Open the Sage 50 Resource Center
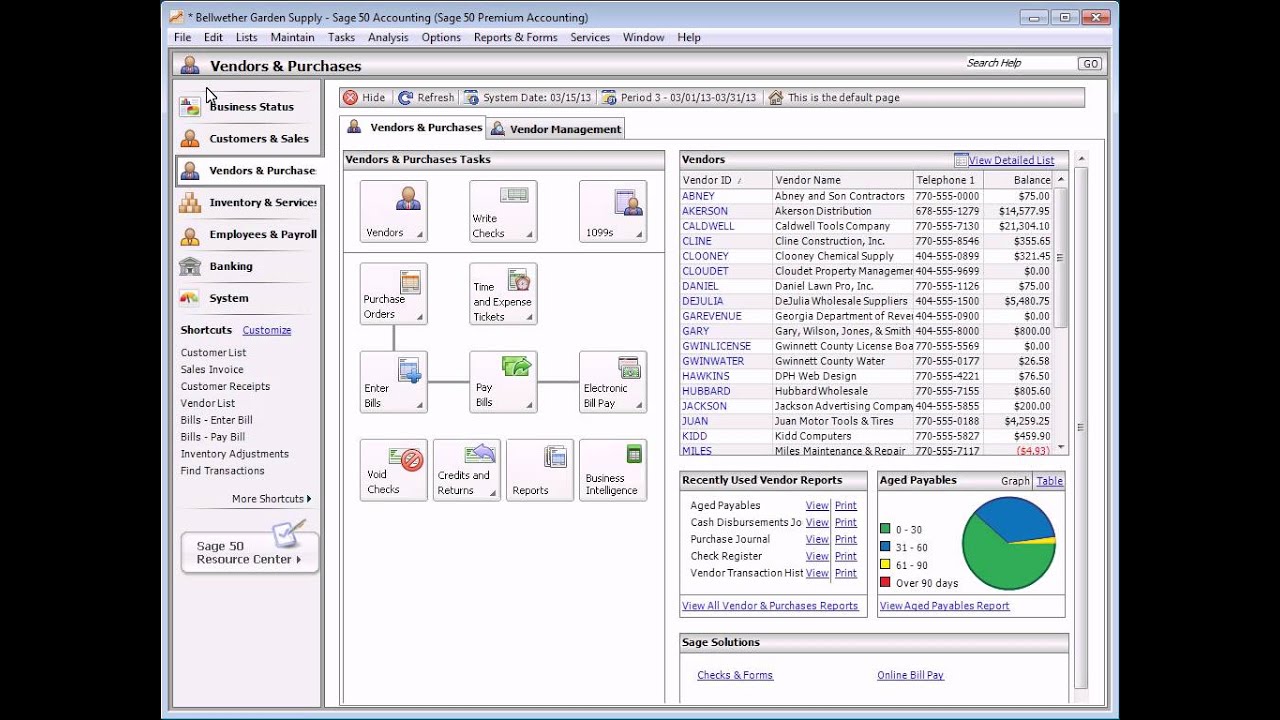The width and height of the screenshot is (1280, 720). click(x=249, y=552)
